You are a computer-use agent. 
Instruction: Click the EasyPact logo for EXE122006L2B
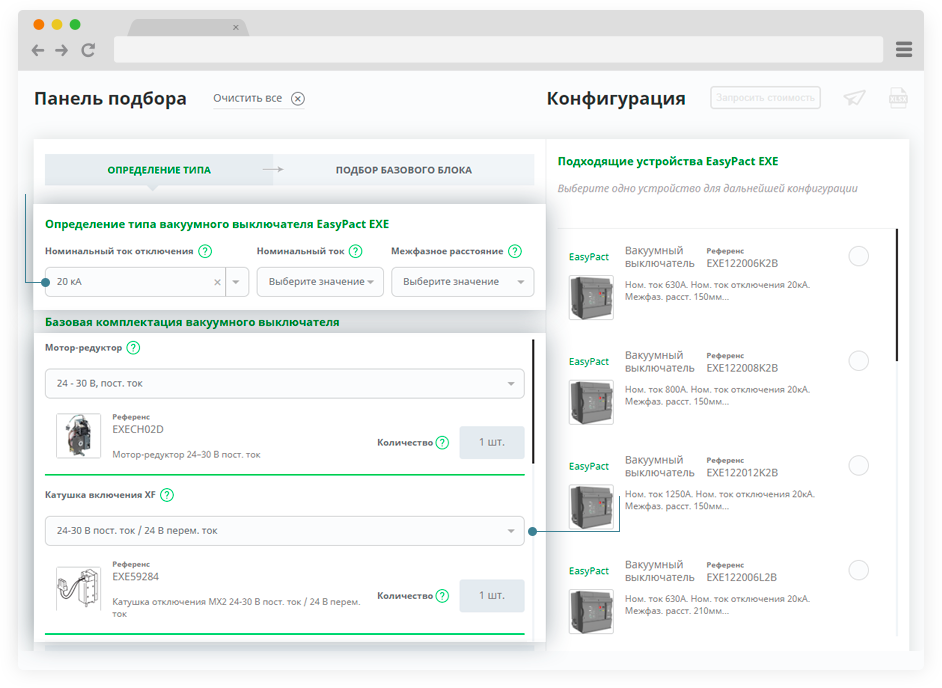[589, 570]
